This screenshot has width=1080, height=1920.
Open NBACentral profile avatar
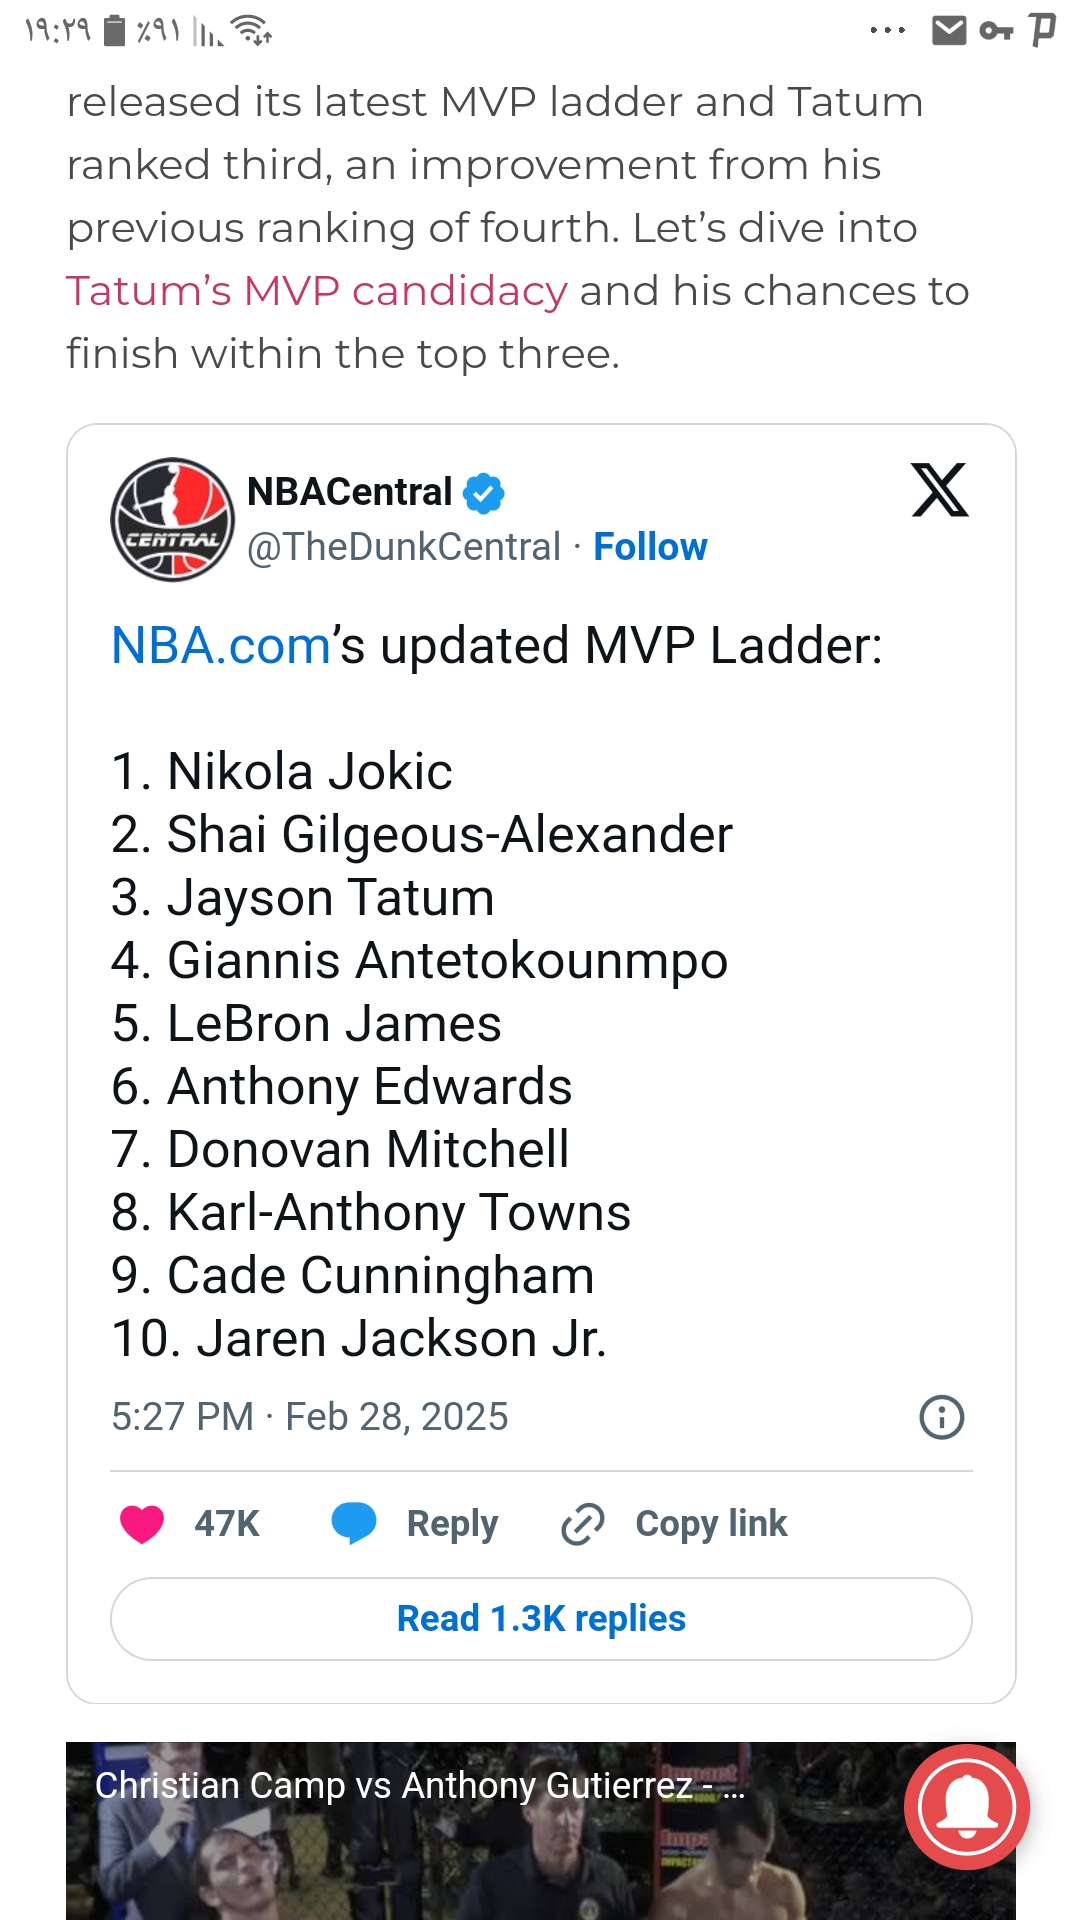pos(172,520)
